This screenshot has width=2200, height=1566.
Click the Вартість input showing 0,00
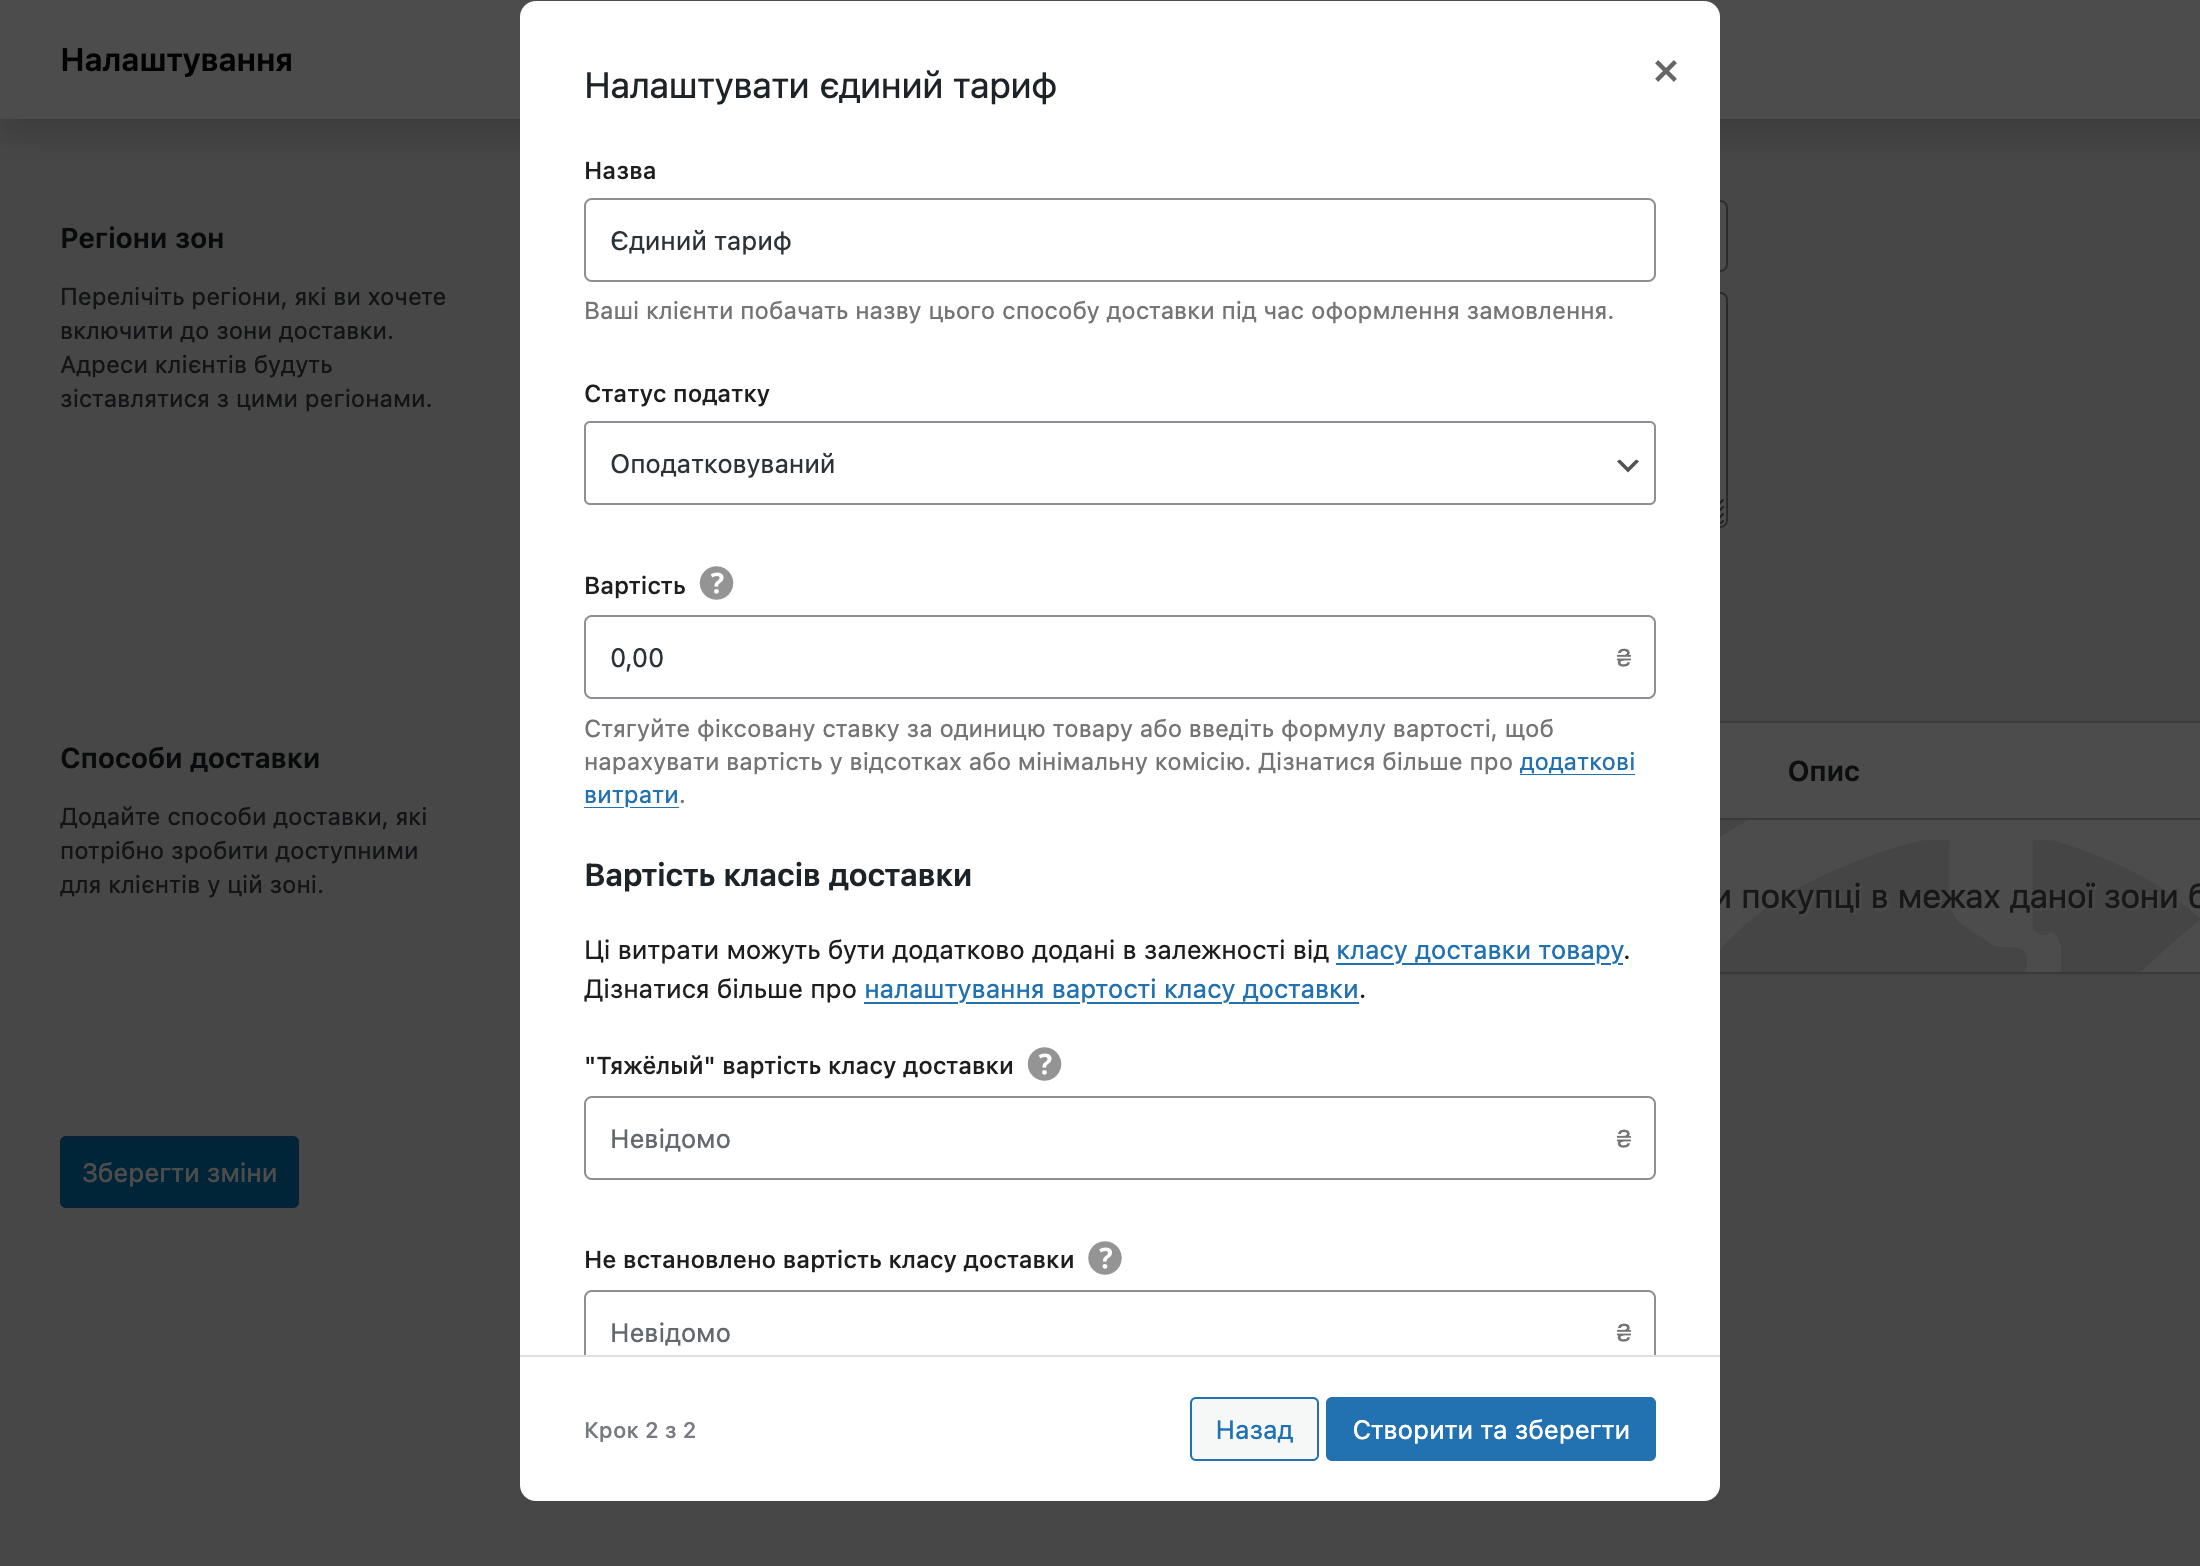point(1119,657)
